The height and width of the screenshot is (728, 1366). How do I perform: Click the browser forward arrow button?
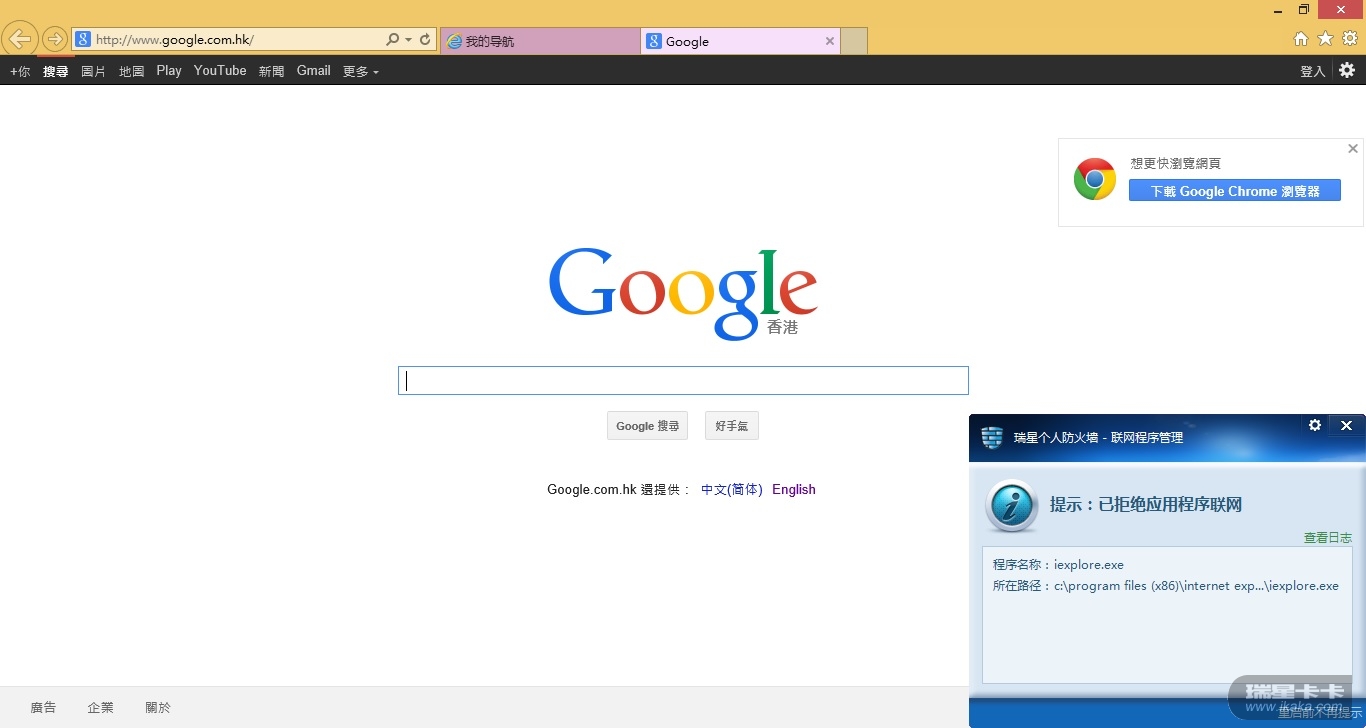click(55, 40)
